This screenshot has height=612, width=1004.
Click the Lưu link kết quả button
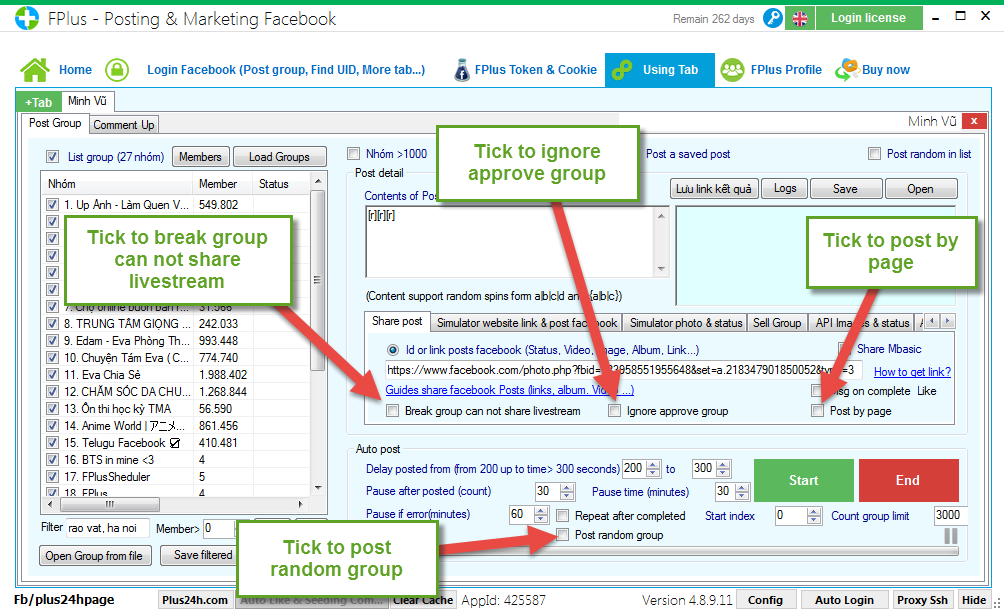[x=714, y=189]
